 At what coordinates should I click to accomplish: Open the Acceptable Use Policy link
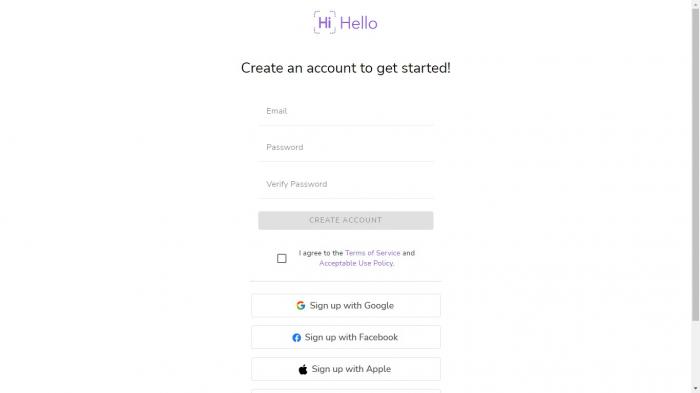pos(356,263)
